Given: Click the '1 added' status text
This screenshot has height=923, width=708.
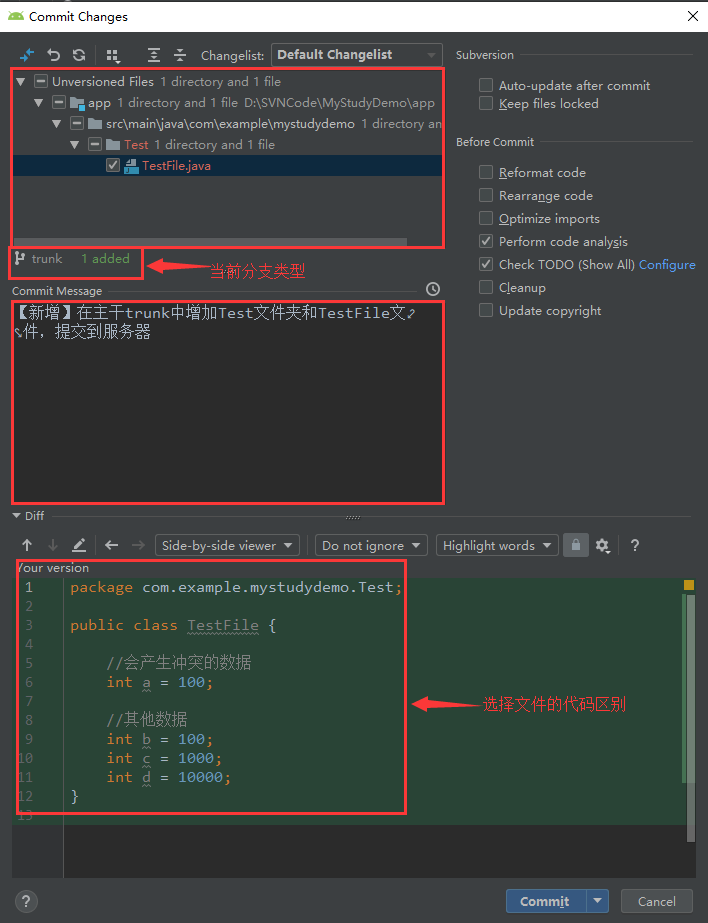Looking at the screenshot, I should pos(105,258).
